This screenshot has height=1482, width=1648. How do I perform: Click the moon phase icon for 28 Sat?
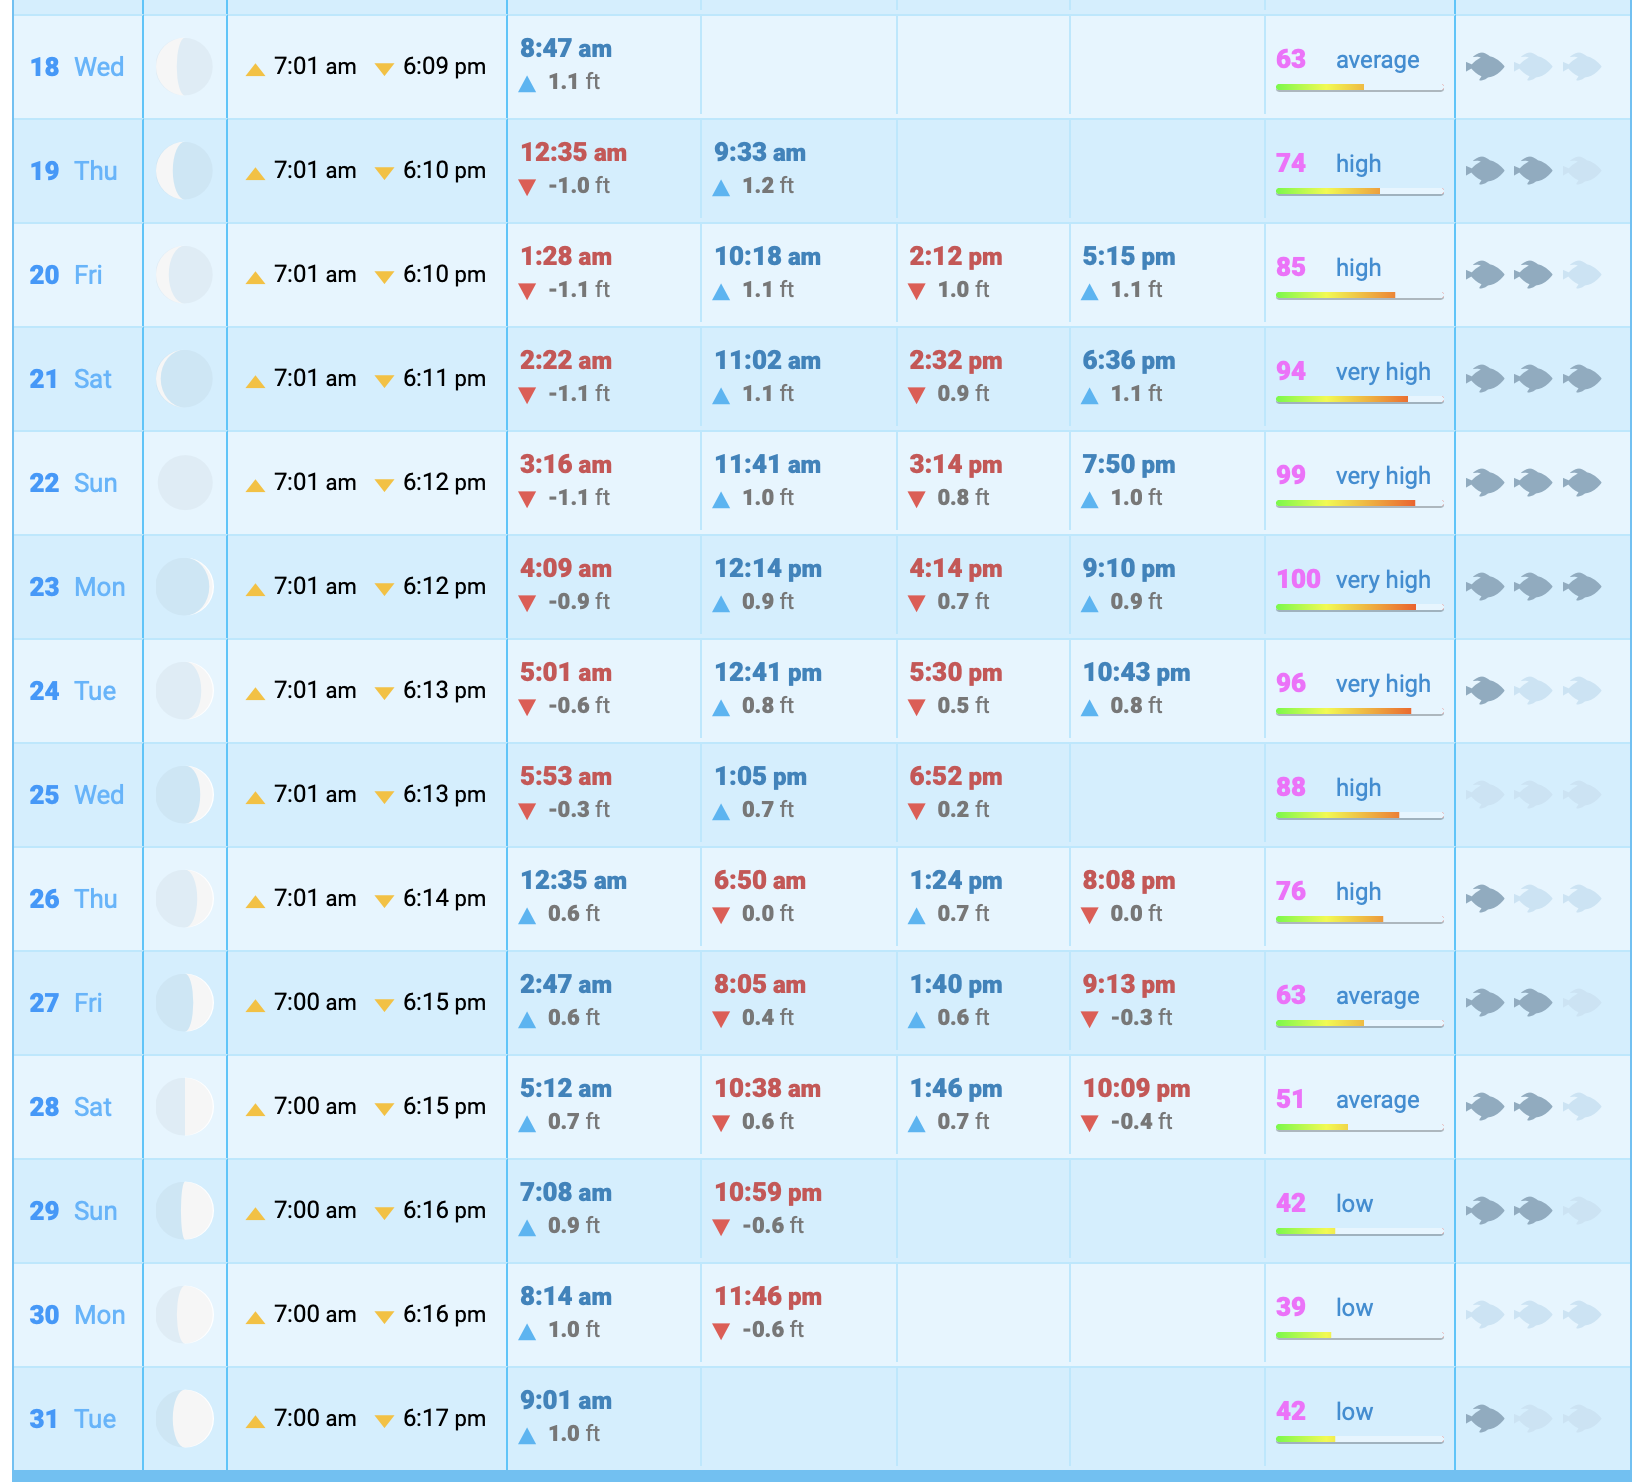tap(185, 1107)
